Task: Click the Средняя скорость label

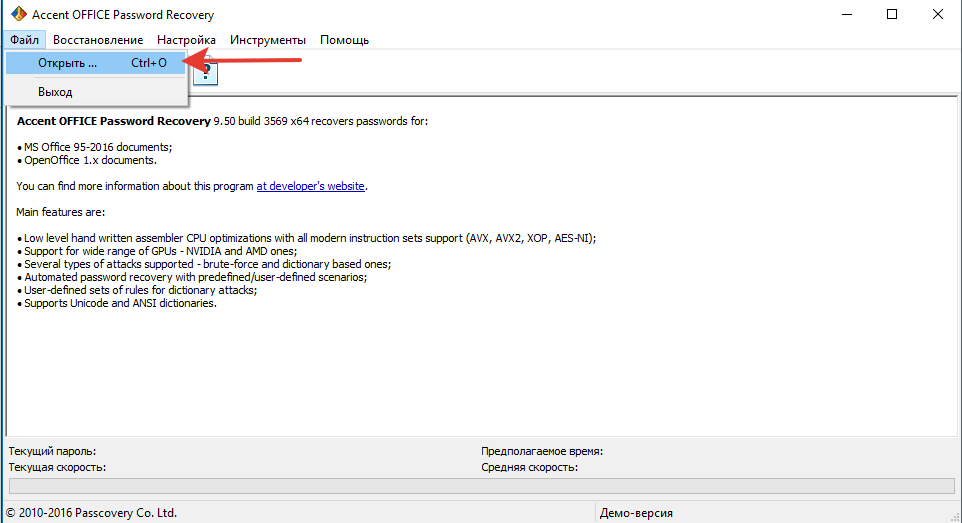Action: click(529, 467)
